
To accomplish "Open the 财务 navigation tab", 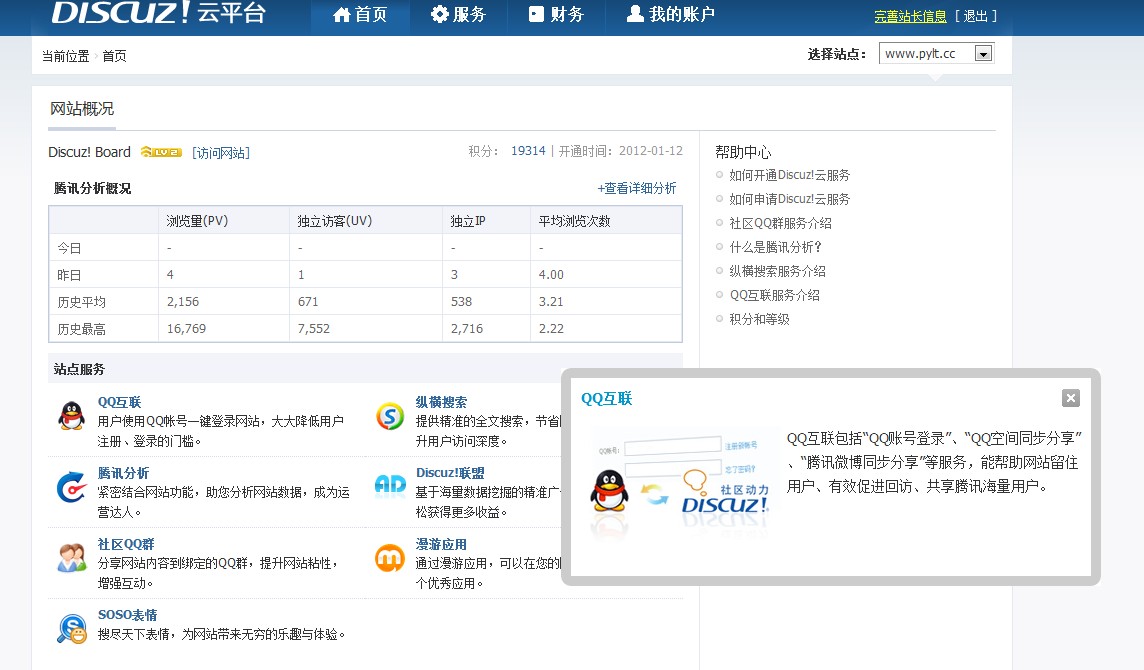I will [x=556, y=15].
